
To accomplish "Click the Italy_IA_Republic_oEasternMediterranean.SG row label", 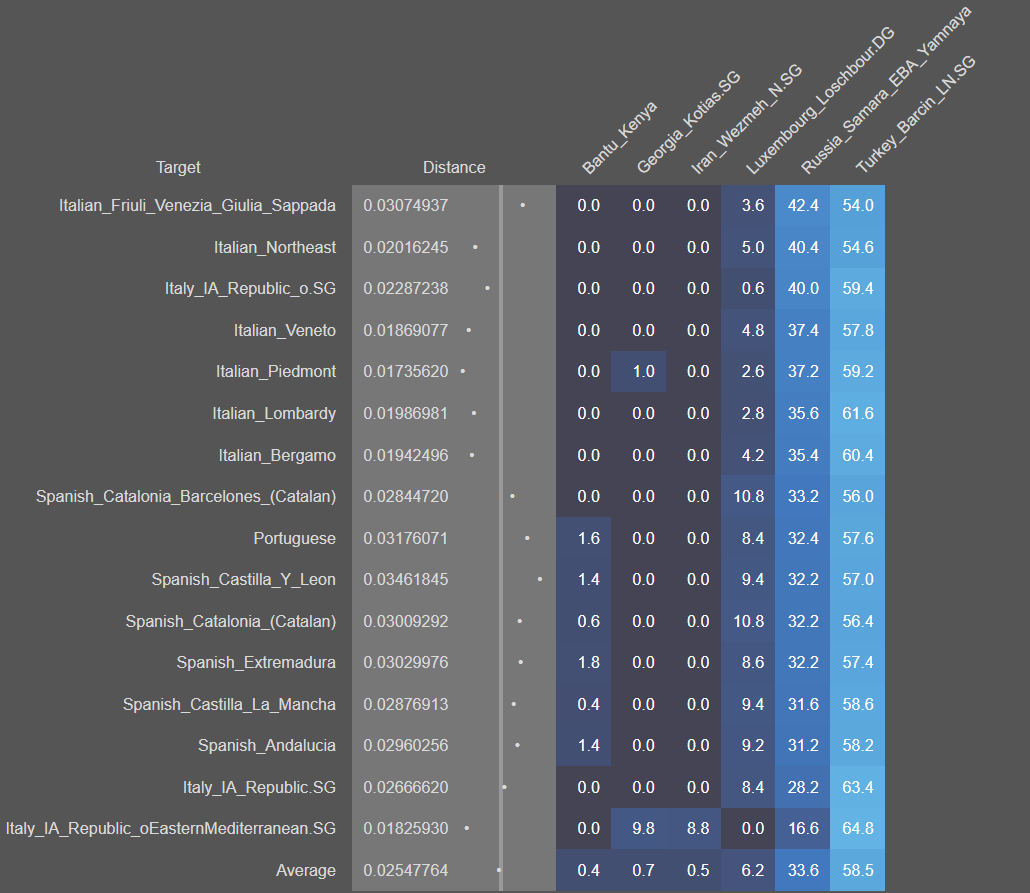I will click(171, 829).
